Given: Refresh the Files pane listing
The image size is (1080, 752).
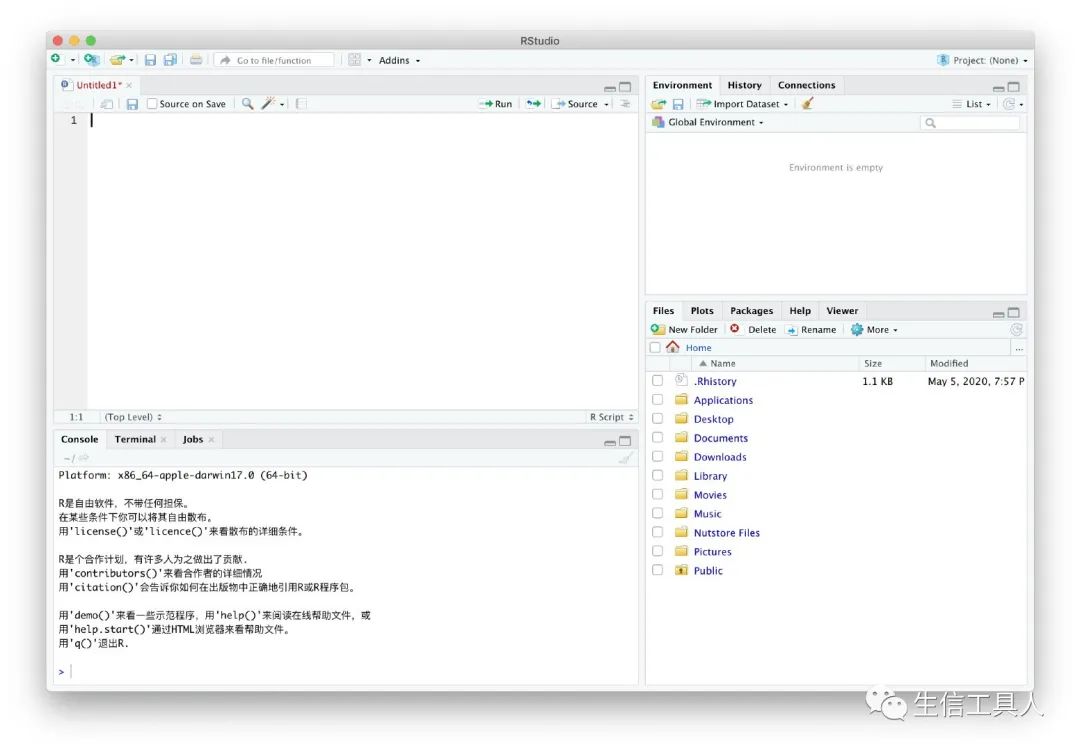Looking at the screenshot, I should [x=1016, y=330].
